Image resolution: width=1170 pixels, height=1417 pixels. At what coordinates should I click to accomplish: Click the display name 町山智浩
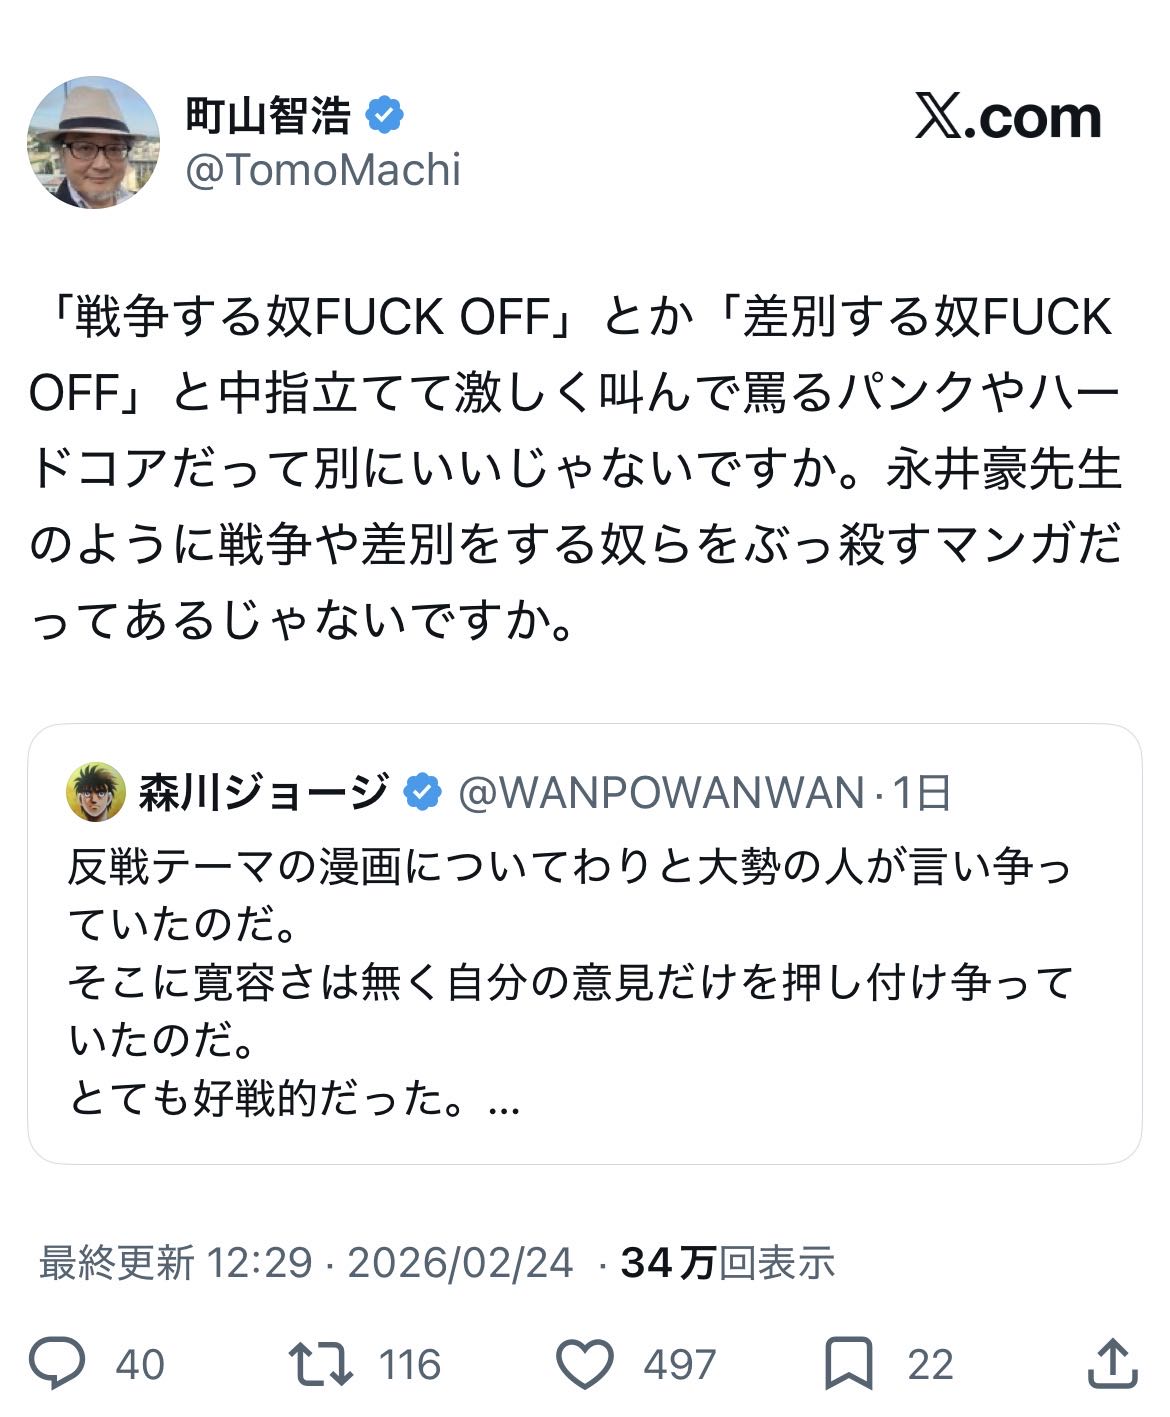268,115
